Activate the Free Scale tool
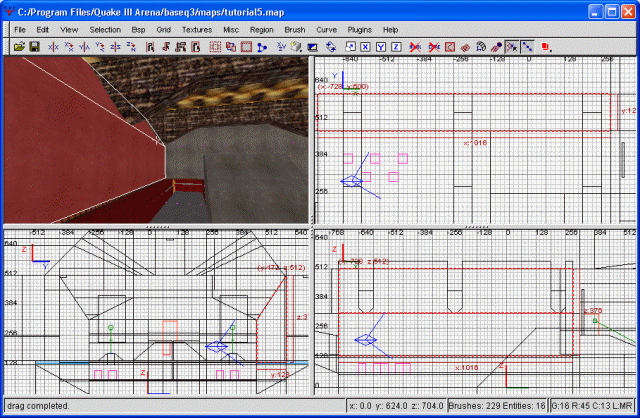This screenshot has height=418, width=640. (x=350, y=47)
